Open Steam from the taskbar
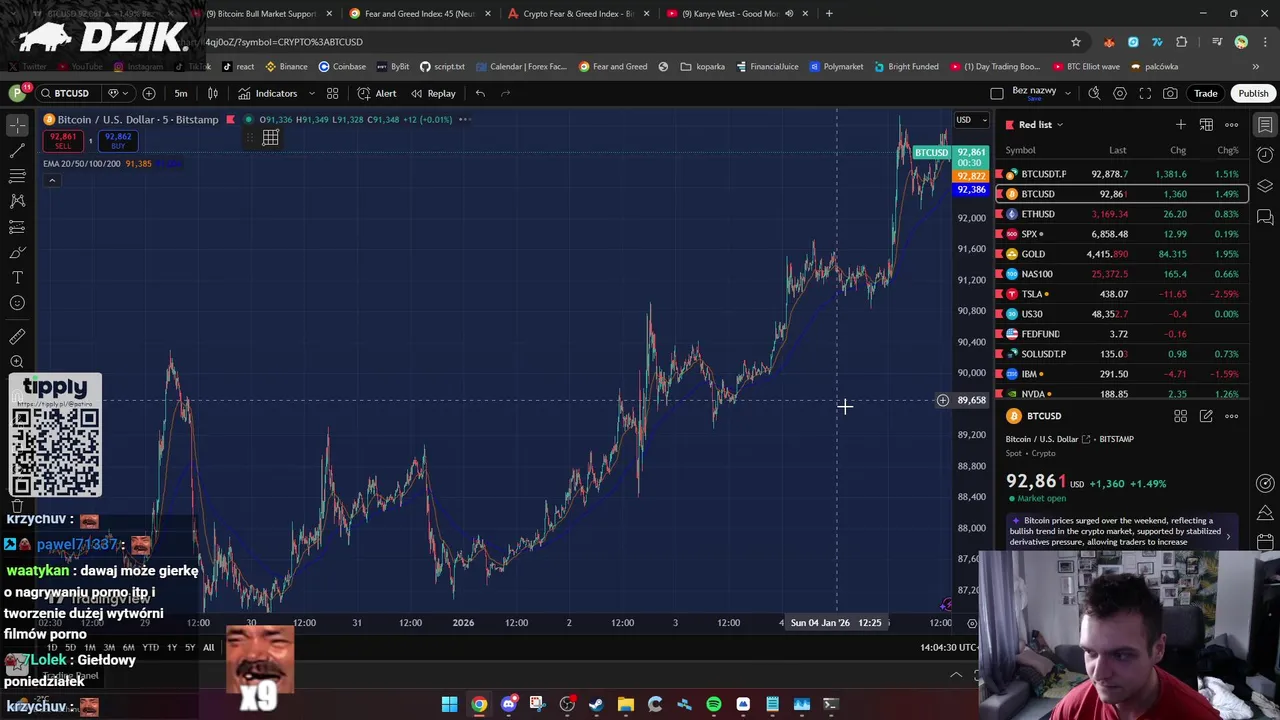 pyautogui.click(x=596, y=705)
